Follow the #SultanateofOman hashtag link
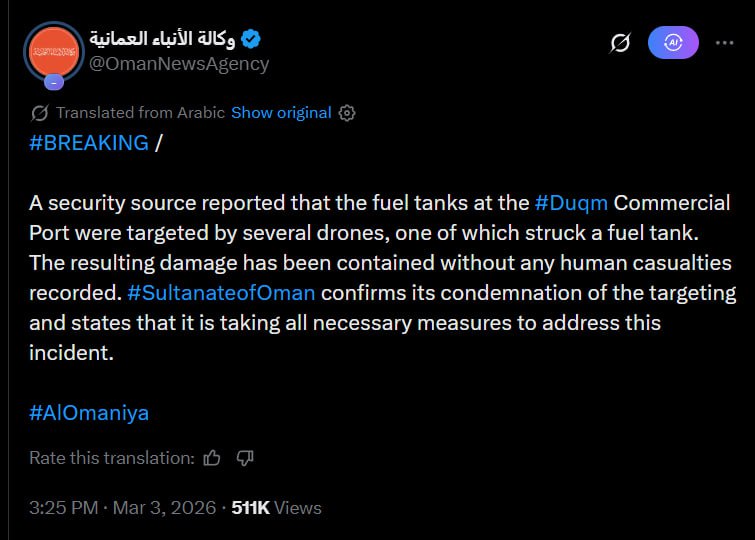The width and height of the screenshot is (755, 540). pos(222,293)
